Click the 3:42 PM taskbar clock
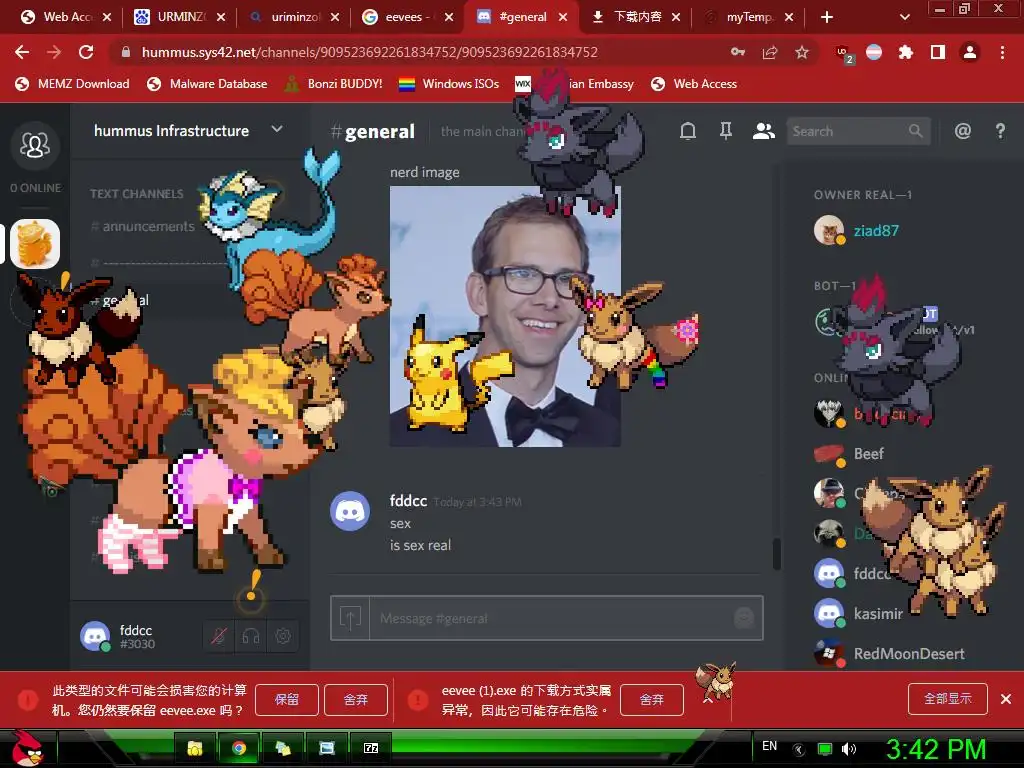The image size is (1024, 768). (x=936, y=749)
